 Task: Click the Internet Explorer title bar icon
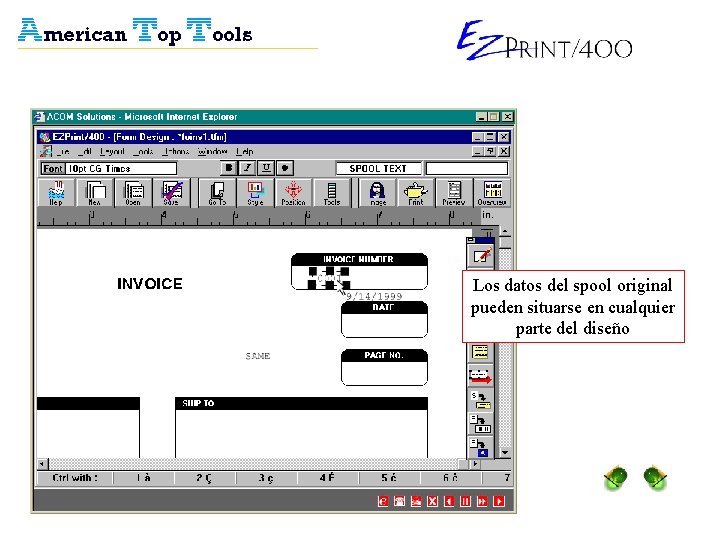(40, 117)
